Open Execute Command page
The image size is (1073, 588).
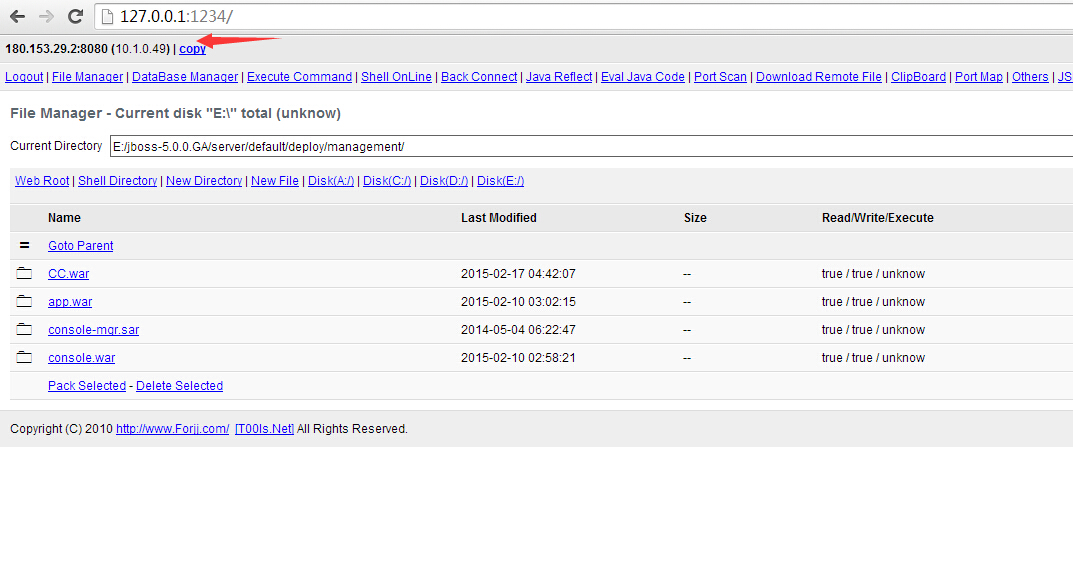coord(299,77)
